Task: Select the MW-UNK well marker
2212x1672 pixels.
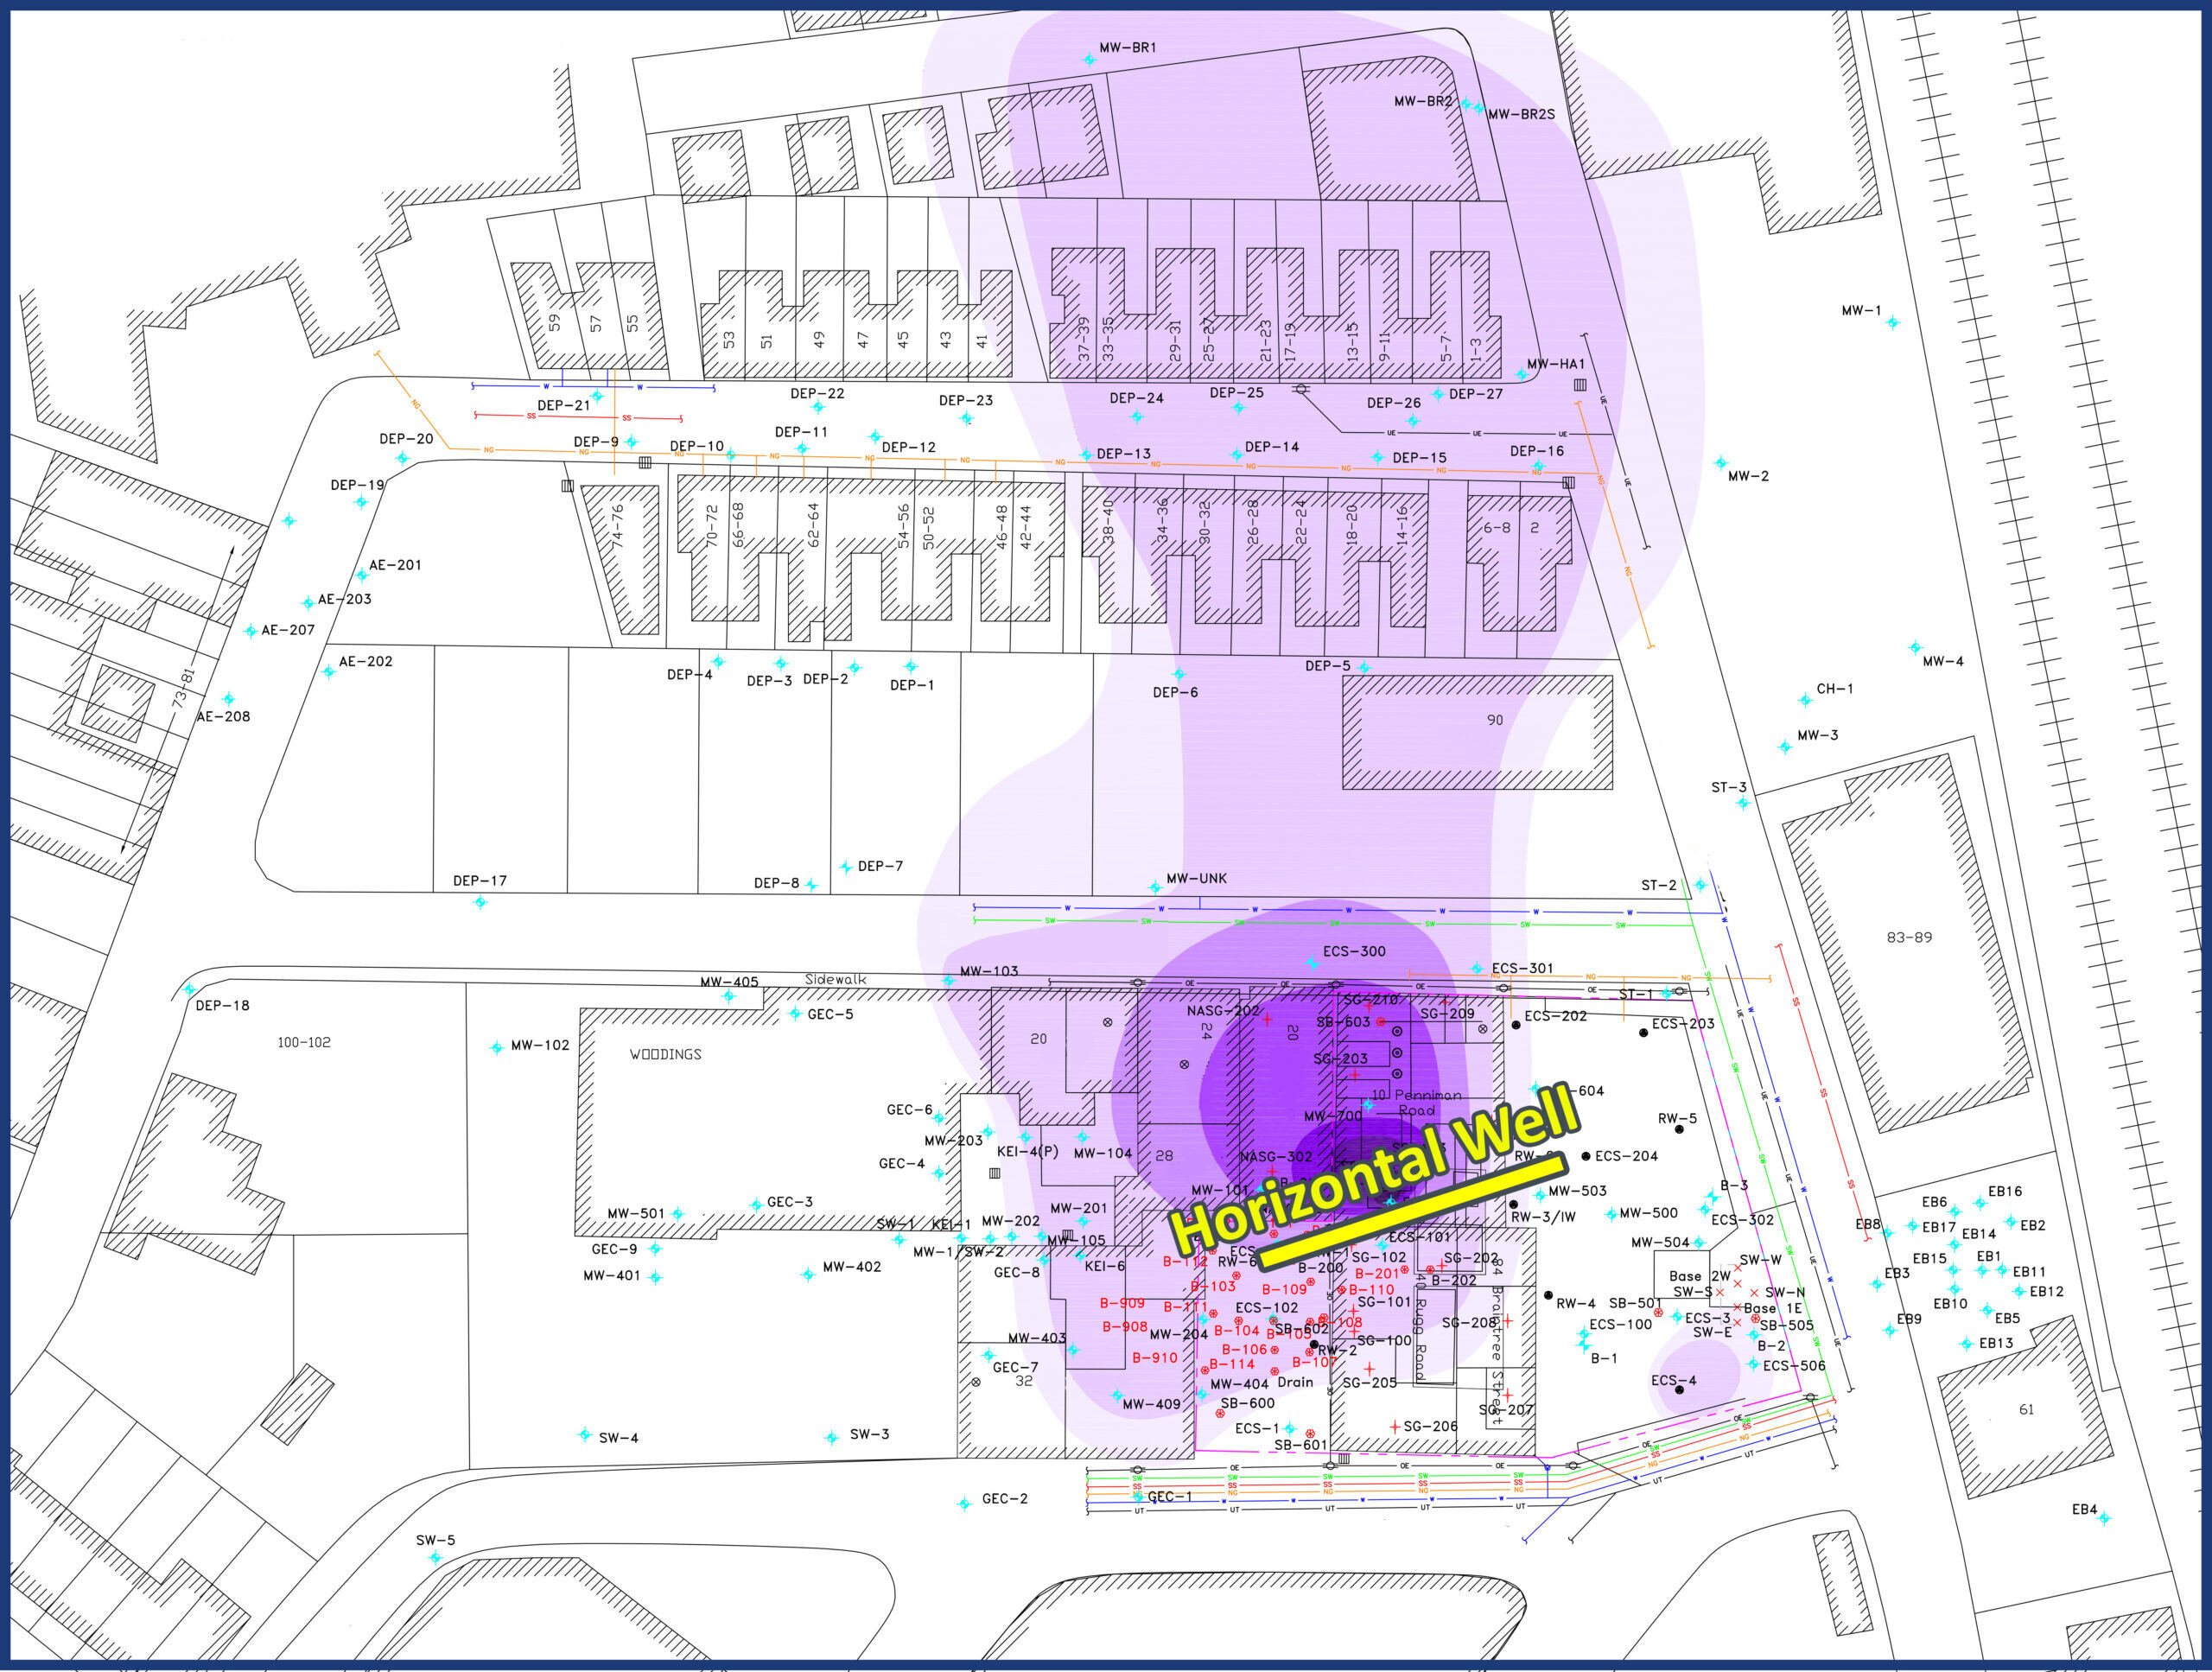Action: (1155, 887)
